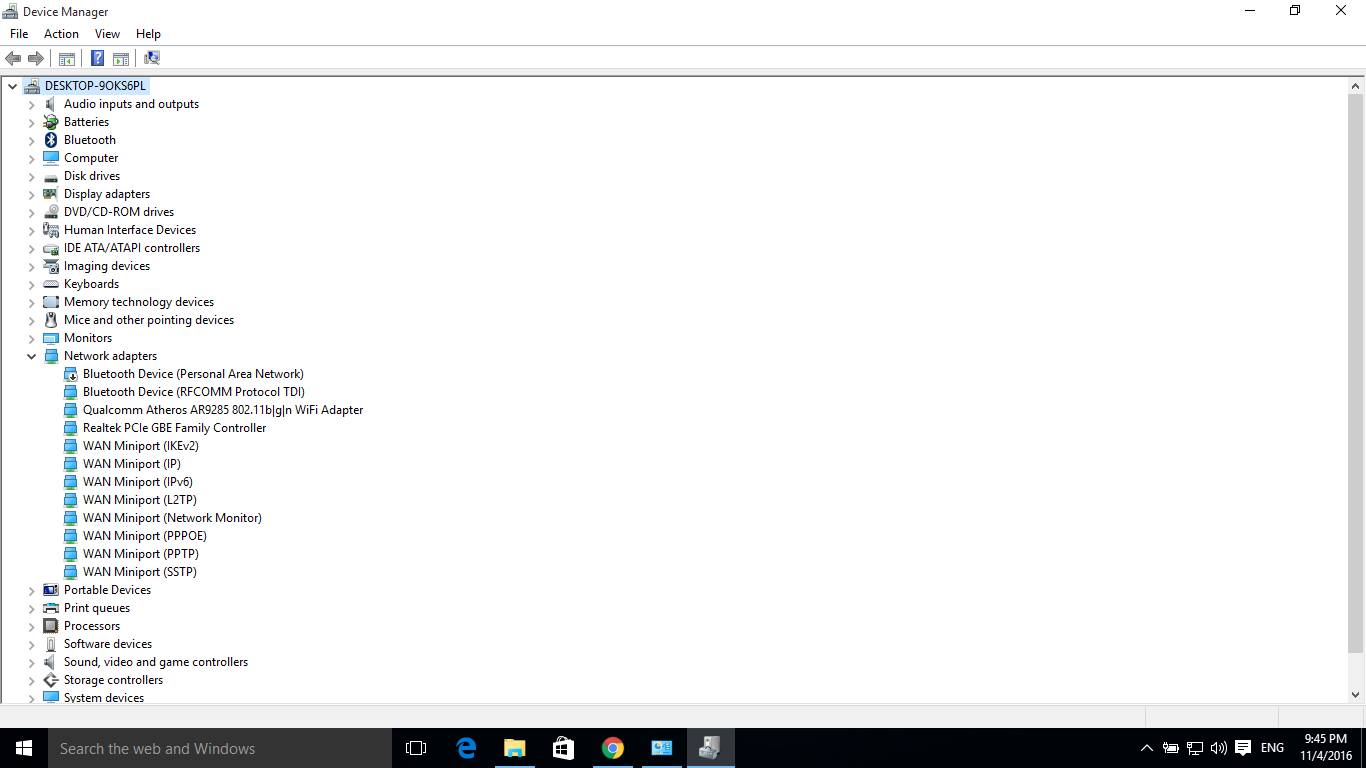This screenshot has height=768, width=1366.
Task: Click the volume speaker icon in system tray
Action: point(1218,748)
